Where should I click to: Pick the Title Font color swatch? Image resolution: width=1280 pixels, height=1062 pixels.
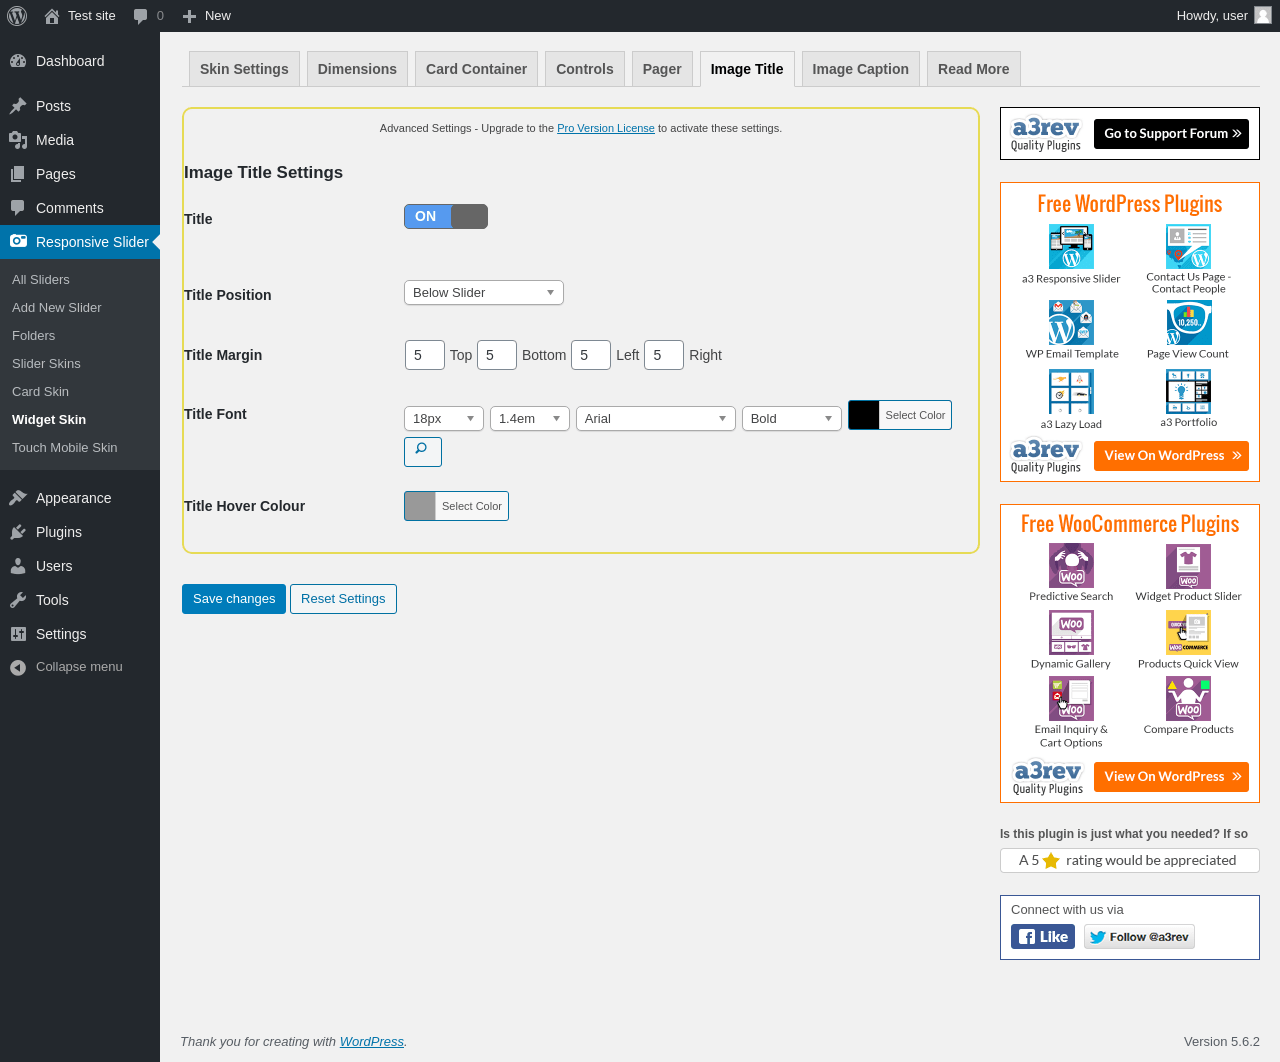(x=864, y=415)
